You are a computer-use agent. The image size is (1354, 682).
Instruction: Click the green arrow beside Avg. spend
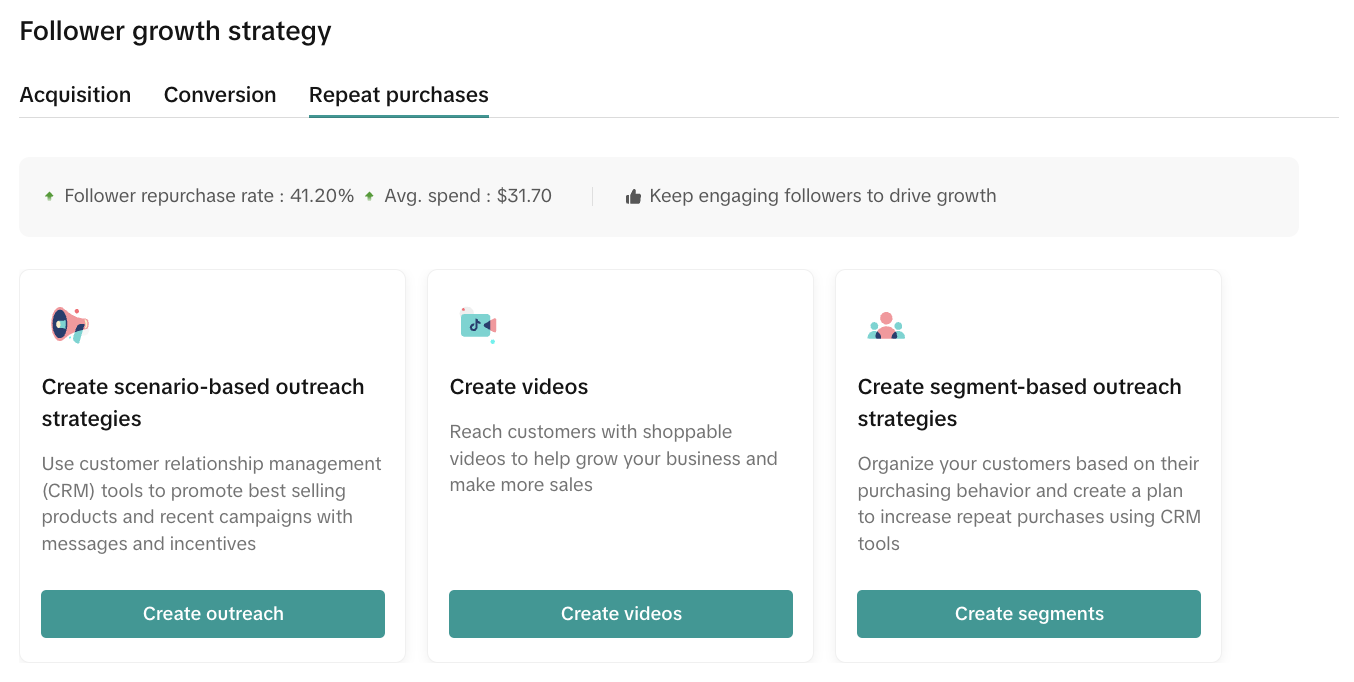[370, 197]
